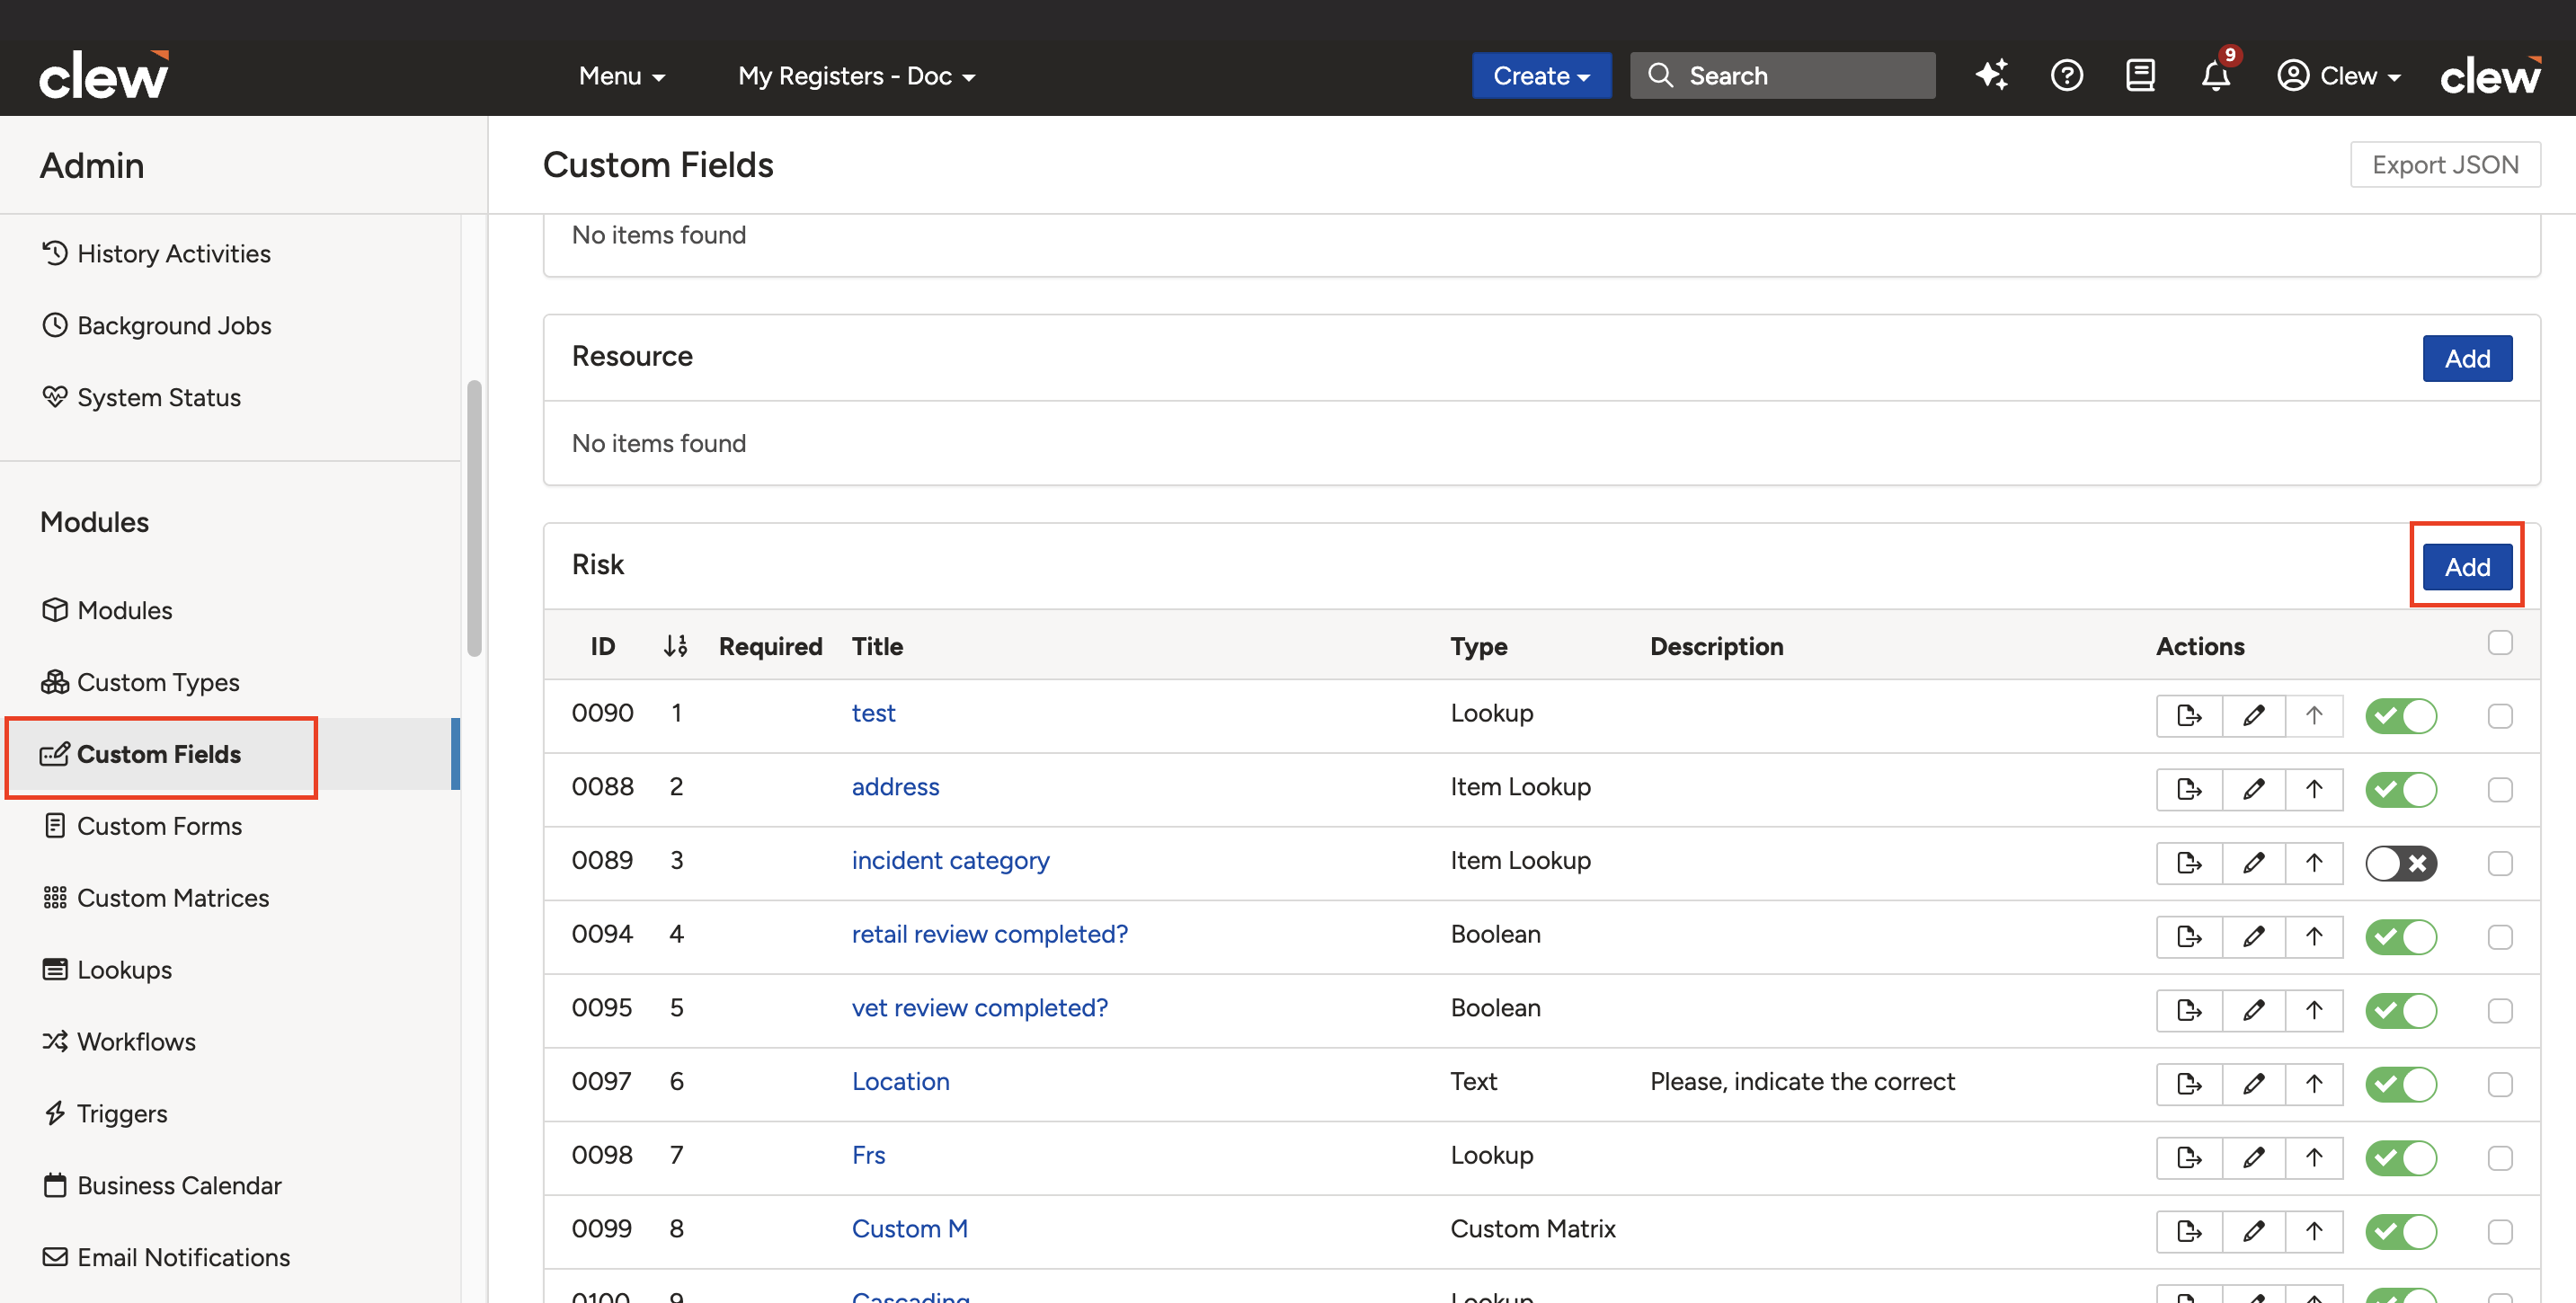Edit the address field with pencil icon
The height and width of the screenshot is (1303, 2576).
point(2253,790)
